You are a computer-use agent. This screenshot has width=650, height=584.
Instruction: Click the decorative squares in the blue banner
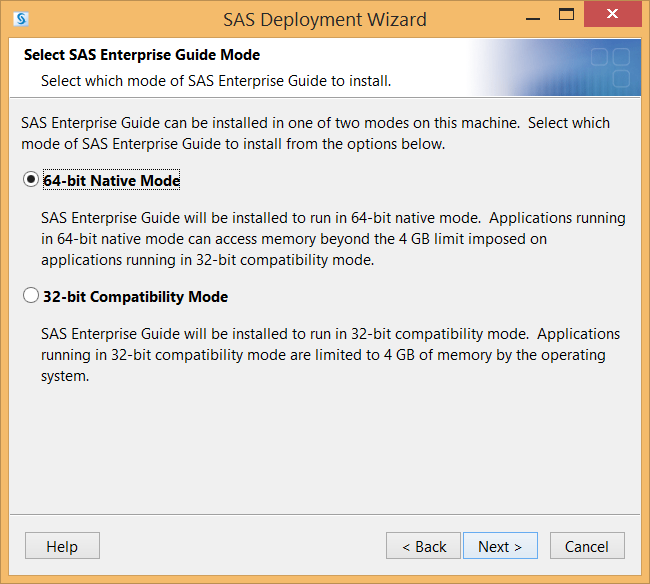point(610,68)
